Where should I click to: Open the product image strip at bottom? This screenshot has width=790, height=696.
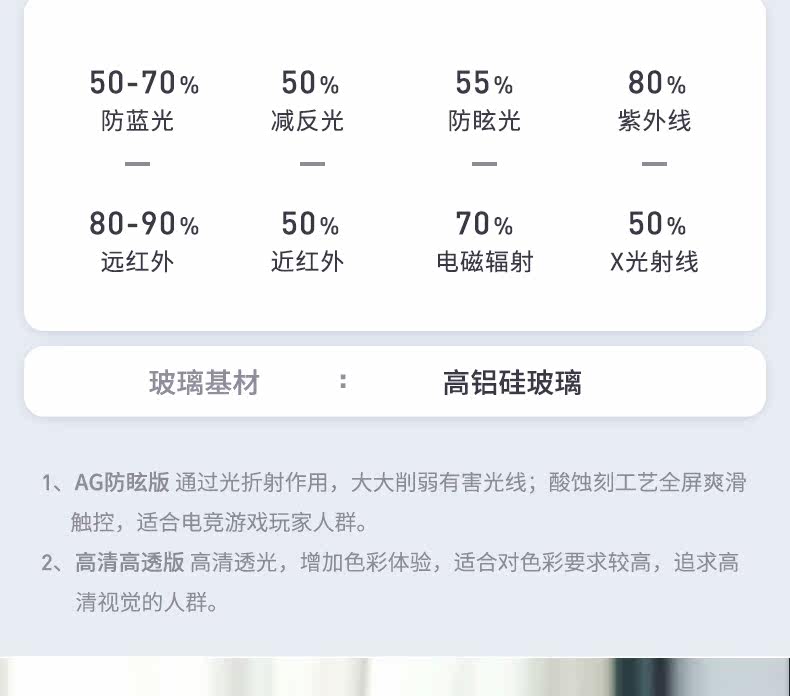coord(395,676)
